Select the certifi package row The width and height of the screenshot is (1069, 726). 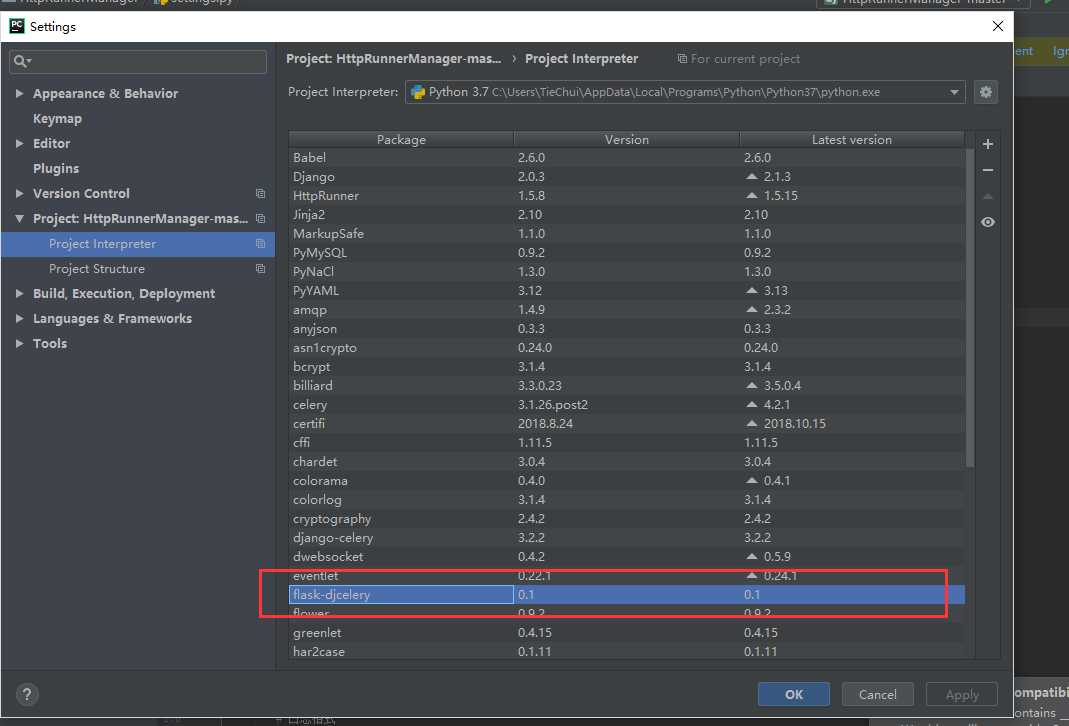coord(627,423)
